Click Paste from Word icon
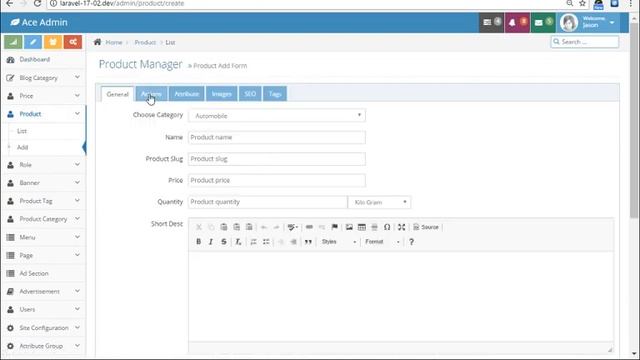Viewport: 640px width, 360px height. [x=249, y=227]
